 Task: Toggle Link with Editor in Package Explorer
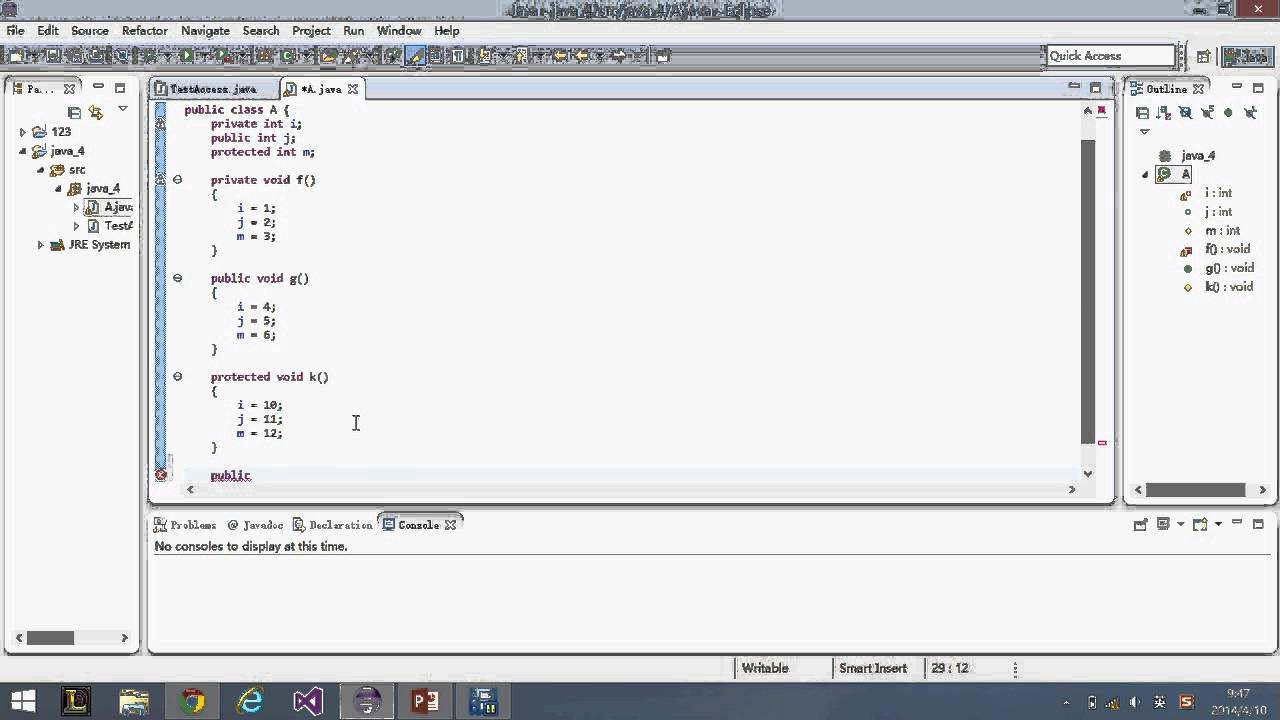click(x=96, y=112)
